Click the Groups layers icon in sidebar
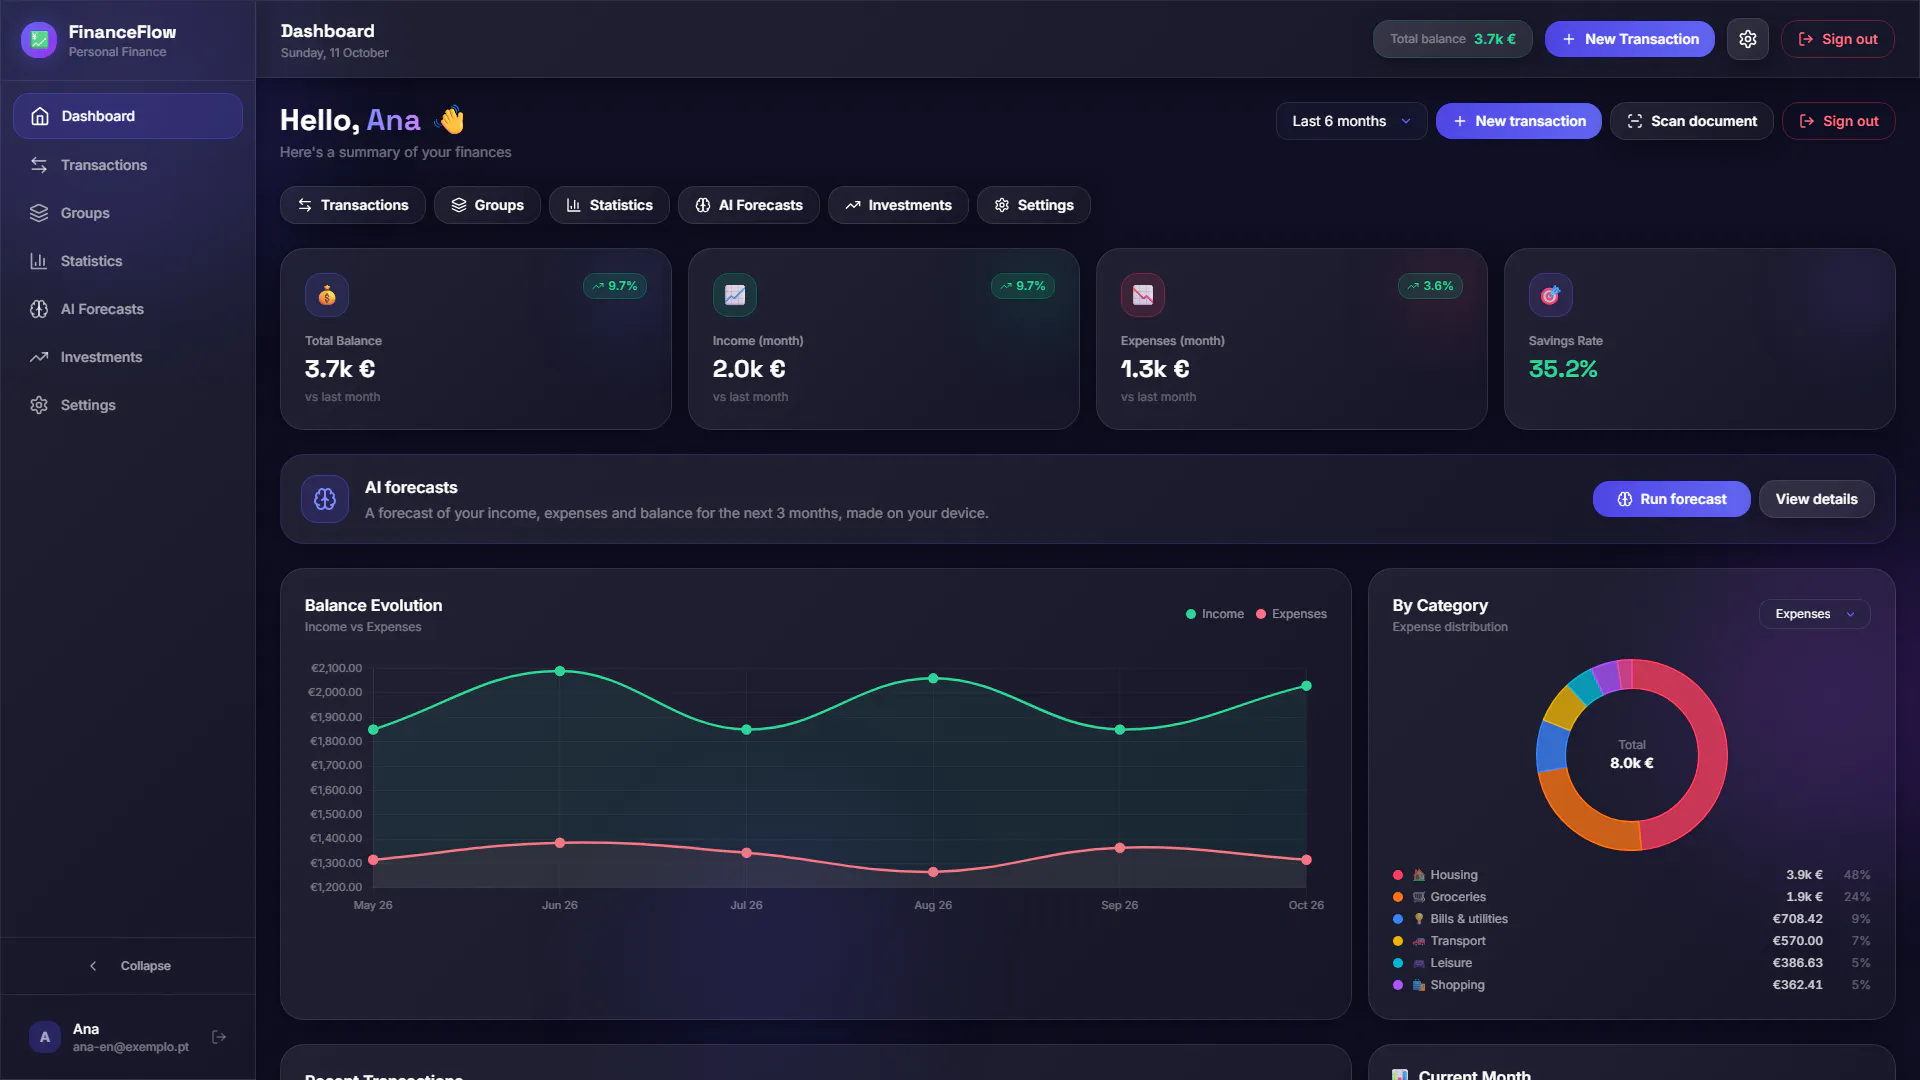1920x1080 pixels. click(39, 213)
